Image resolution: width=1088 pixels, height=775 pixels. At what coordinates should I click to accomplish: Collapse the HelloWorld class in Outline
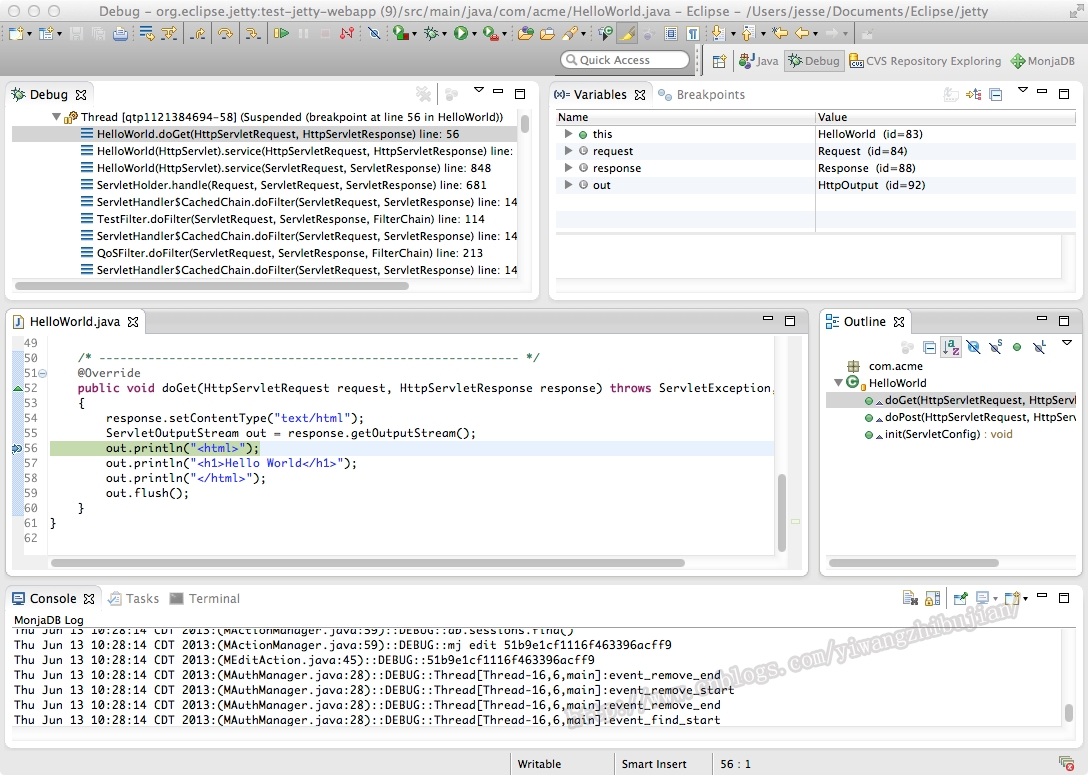point(838,382)
